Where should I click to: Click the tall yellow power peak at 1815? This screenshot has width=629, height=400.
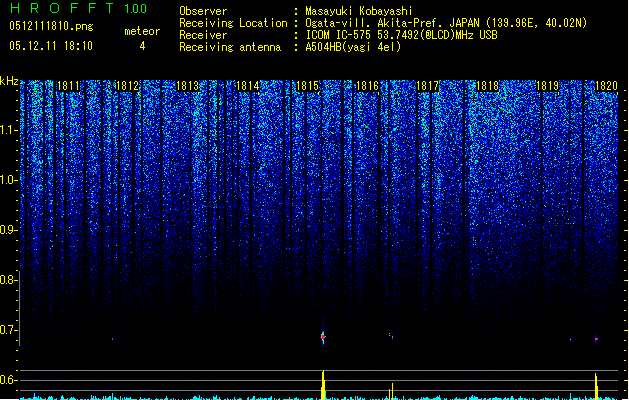pyautogui.click(x=323, y=385)
